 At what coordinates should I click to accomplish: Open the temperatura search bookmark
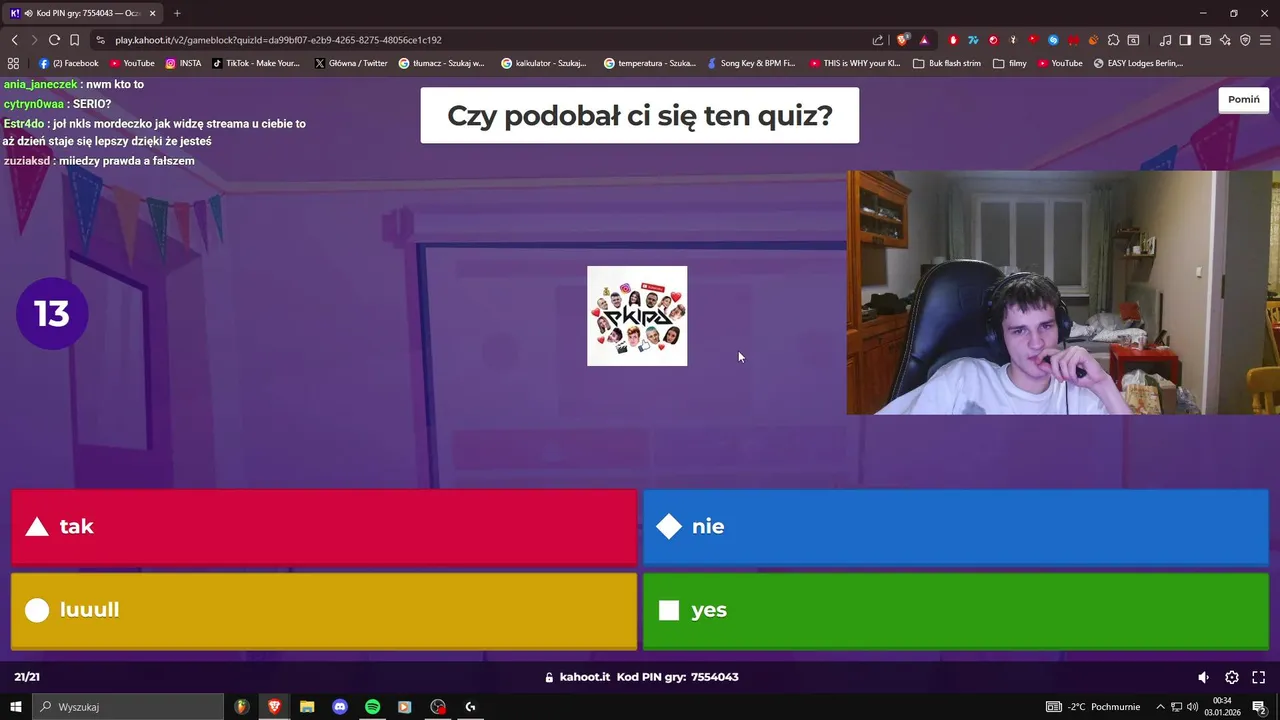point(650,63)
